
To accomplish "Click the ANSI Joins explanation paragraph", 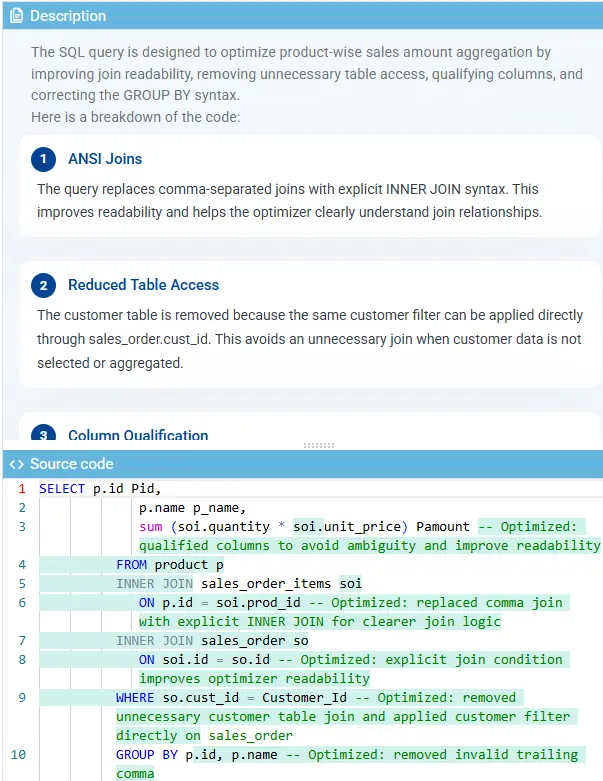I will (x=289, y=201).
